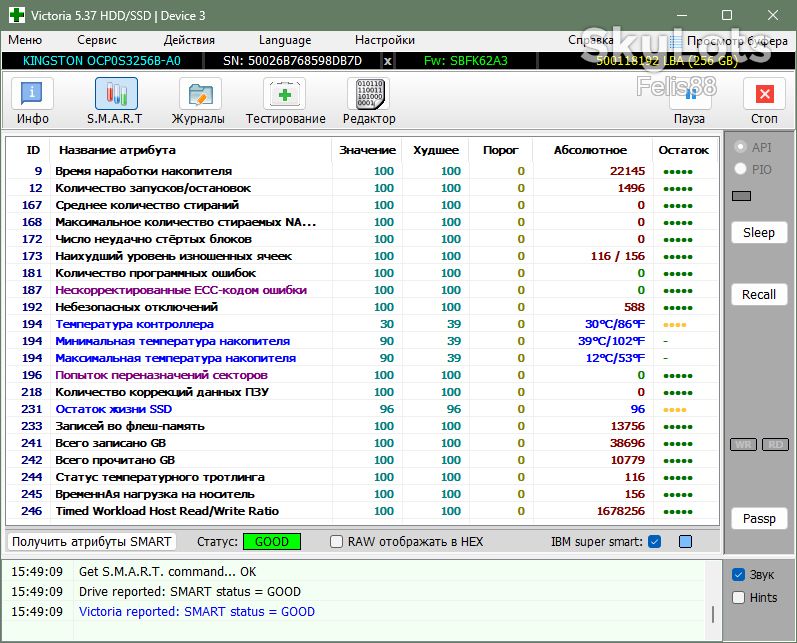The image size is (797, 643).
Task: Click the green cross Victoria title icon
Action: [17, 15]
